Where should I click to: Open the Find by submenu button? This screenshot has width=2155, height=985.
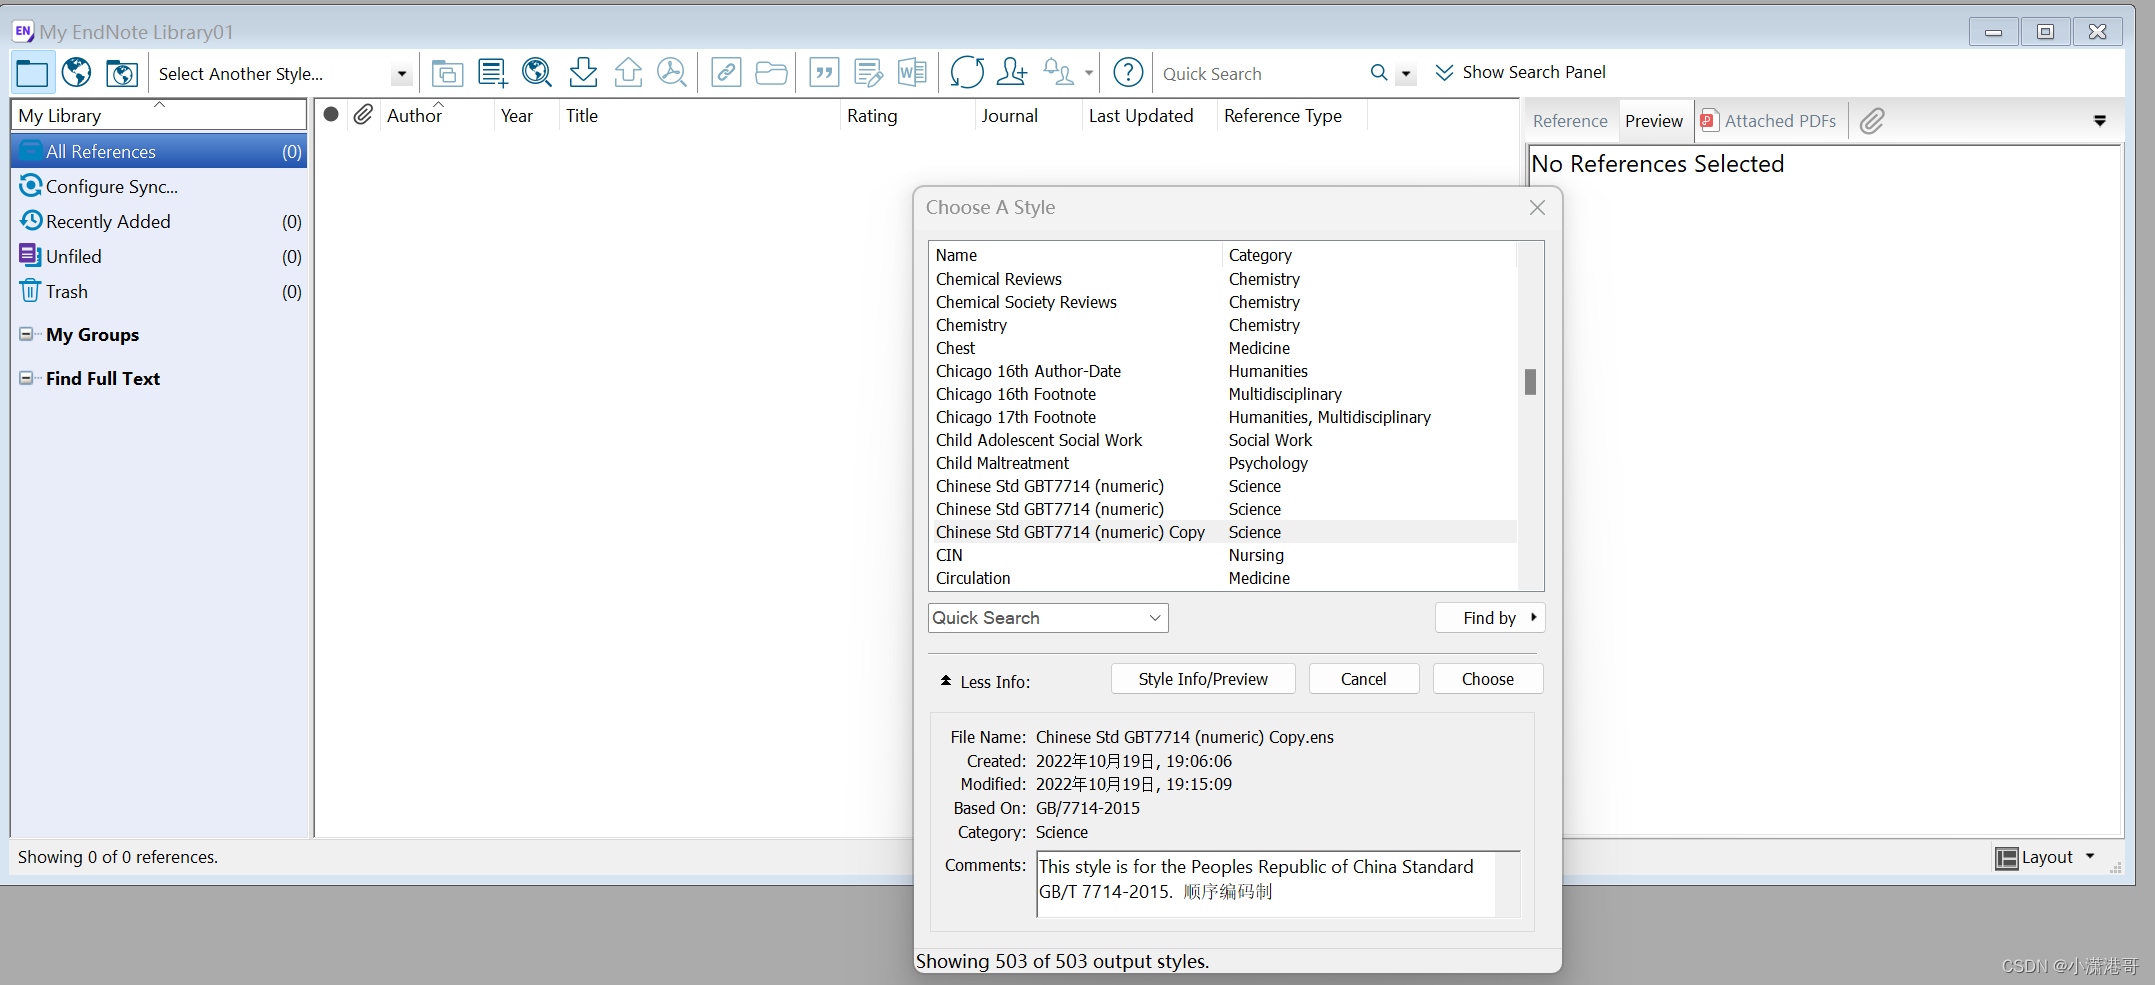click(x=1490, y=618)
